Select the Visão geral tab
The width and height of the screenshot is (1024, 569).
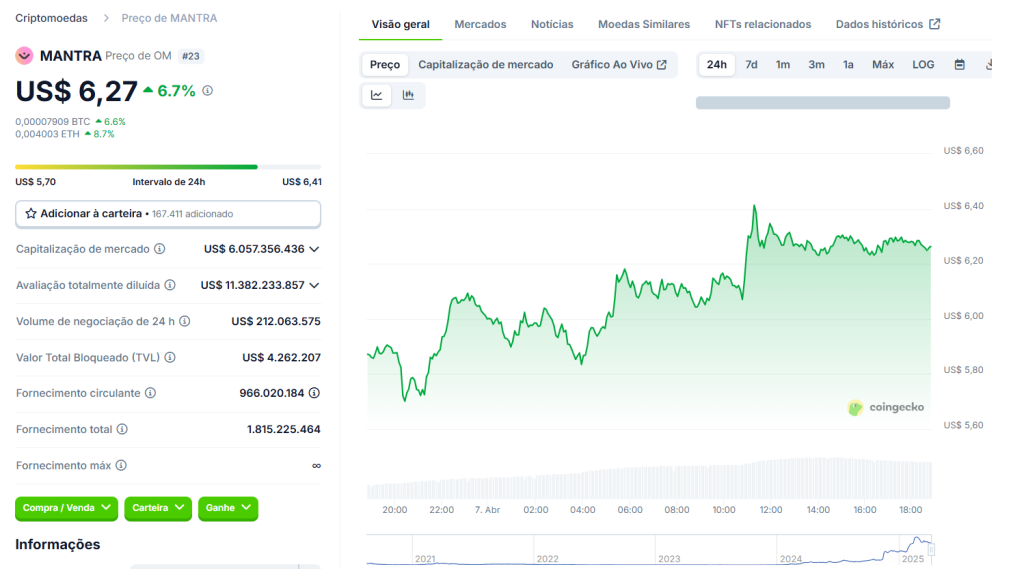(x=400, y=24)
